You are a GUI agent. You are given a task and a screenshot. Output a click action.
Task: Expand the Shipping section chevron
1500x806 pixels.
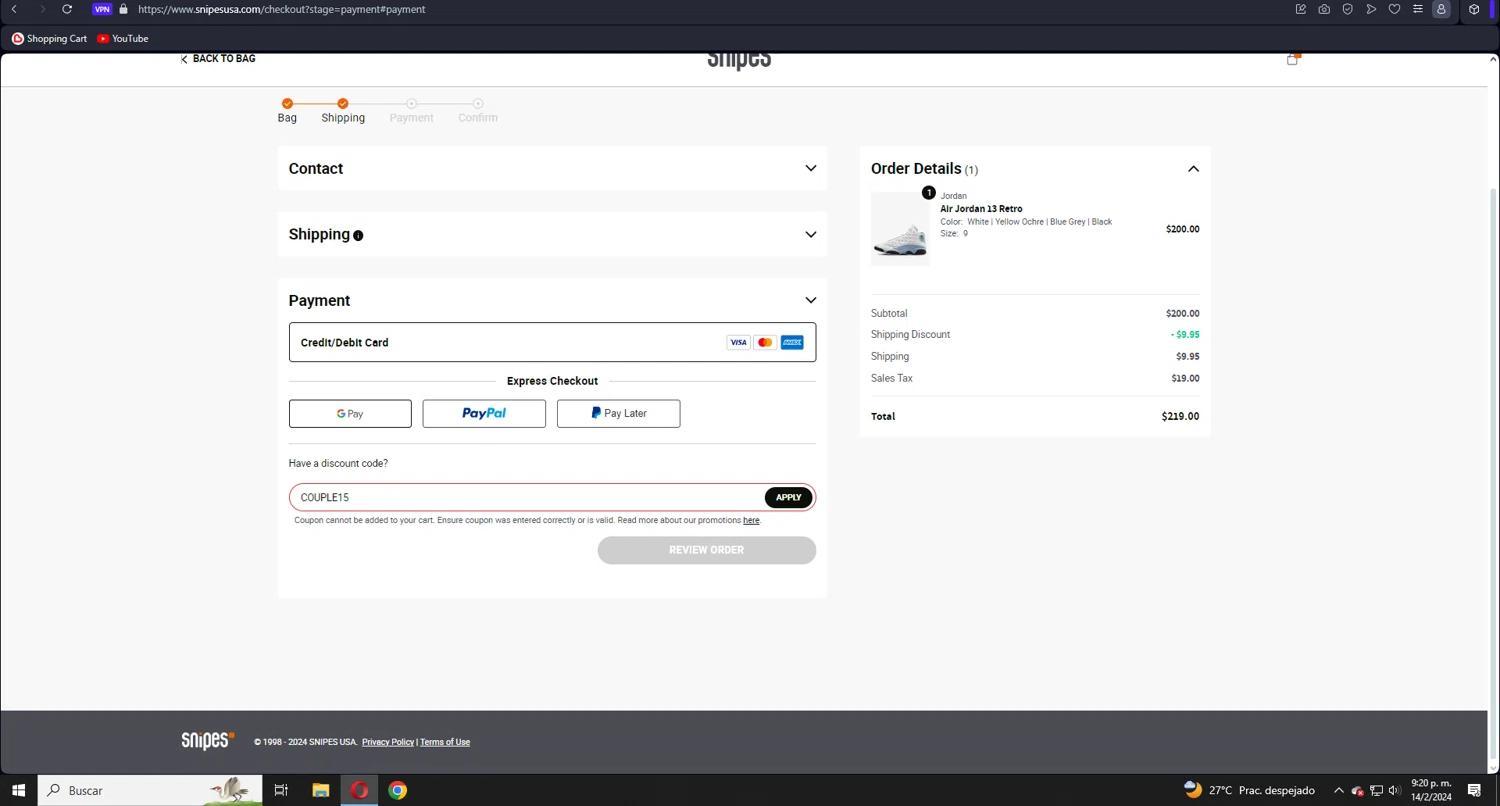[x=811, y=234]
